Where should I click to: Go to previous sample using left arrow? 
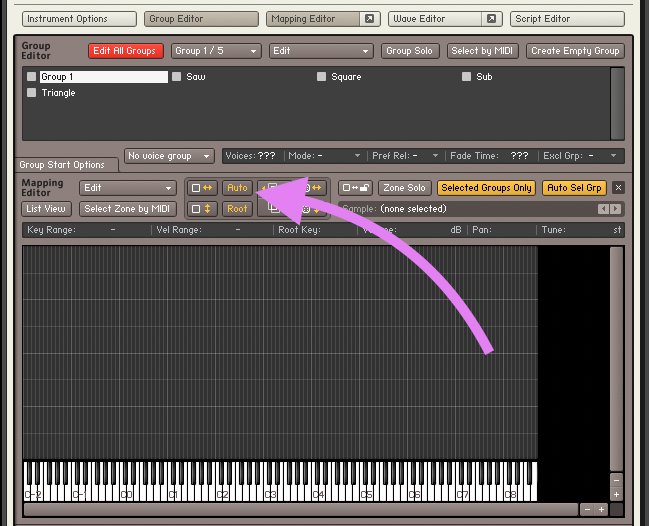602,209
